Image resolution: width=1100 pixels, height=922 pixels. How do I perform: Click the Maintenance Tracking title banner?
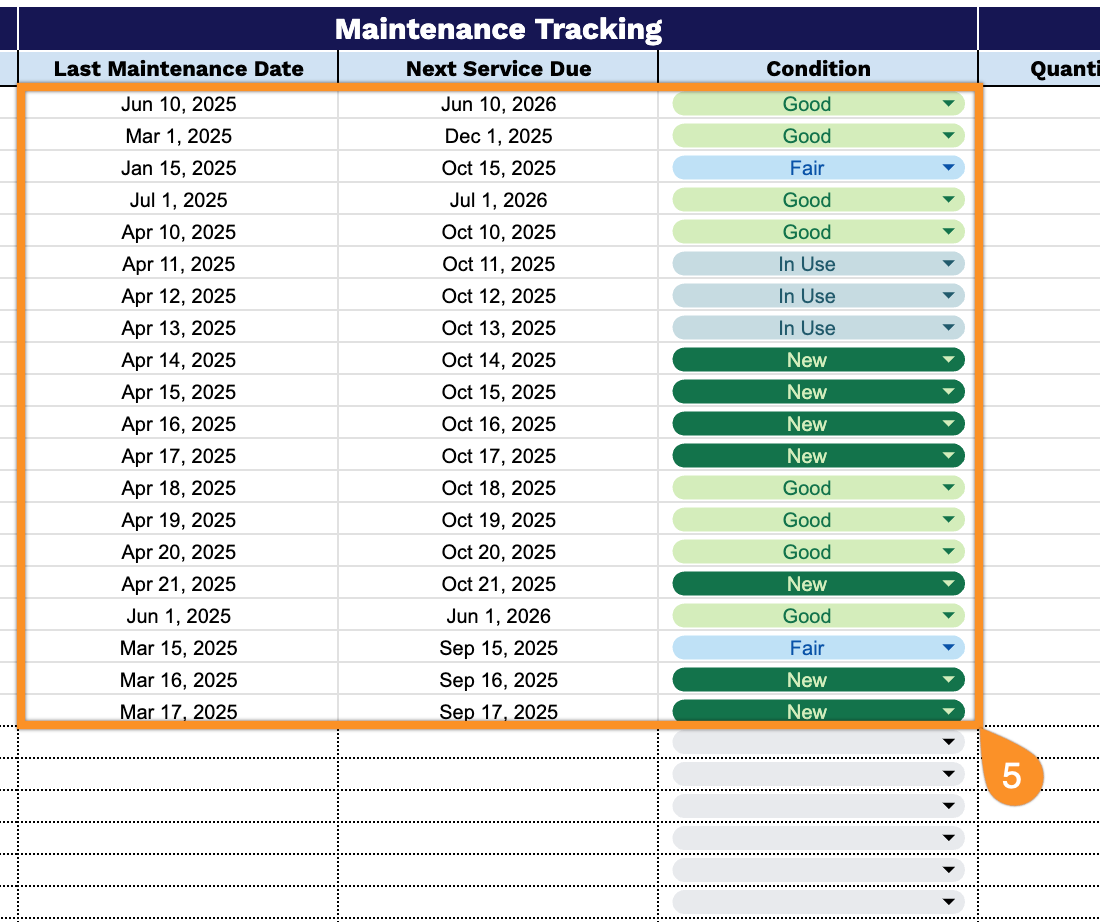tap(500, 29)
